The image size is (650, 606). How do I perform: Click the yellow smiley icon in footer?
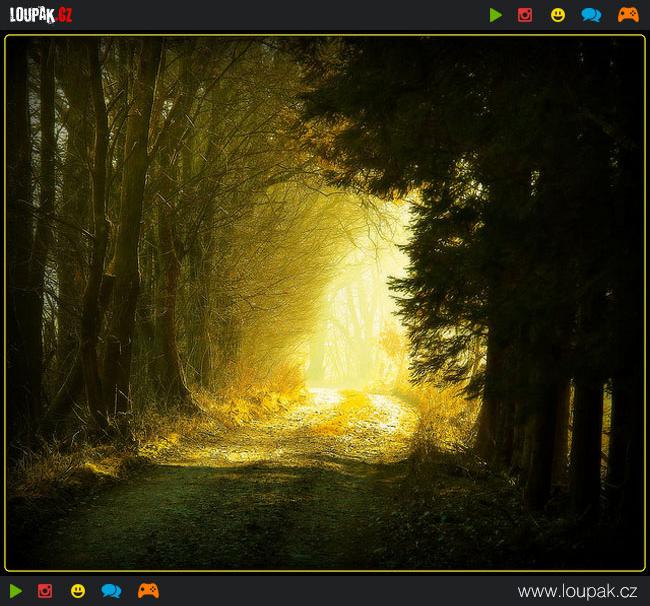click(78, 591)
